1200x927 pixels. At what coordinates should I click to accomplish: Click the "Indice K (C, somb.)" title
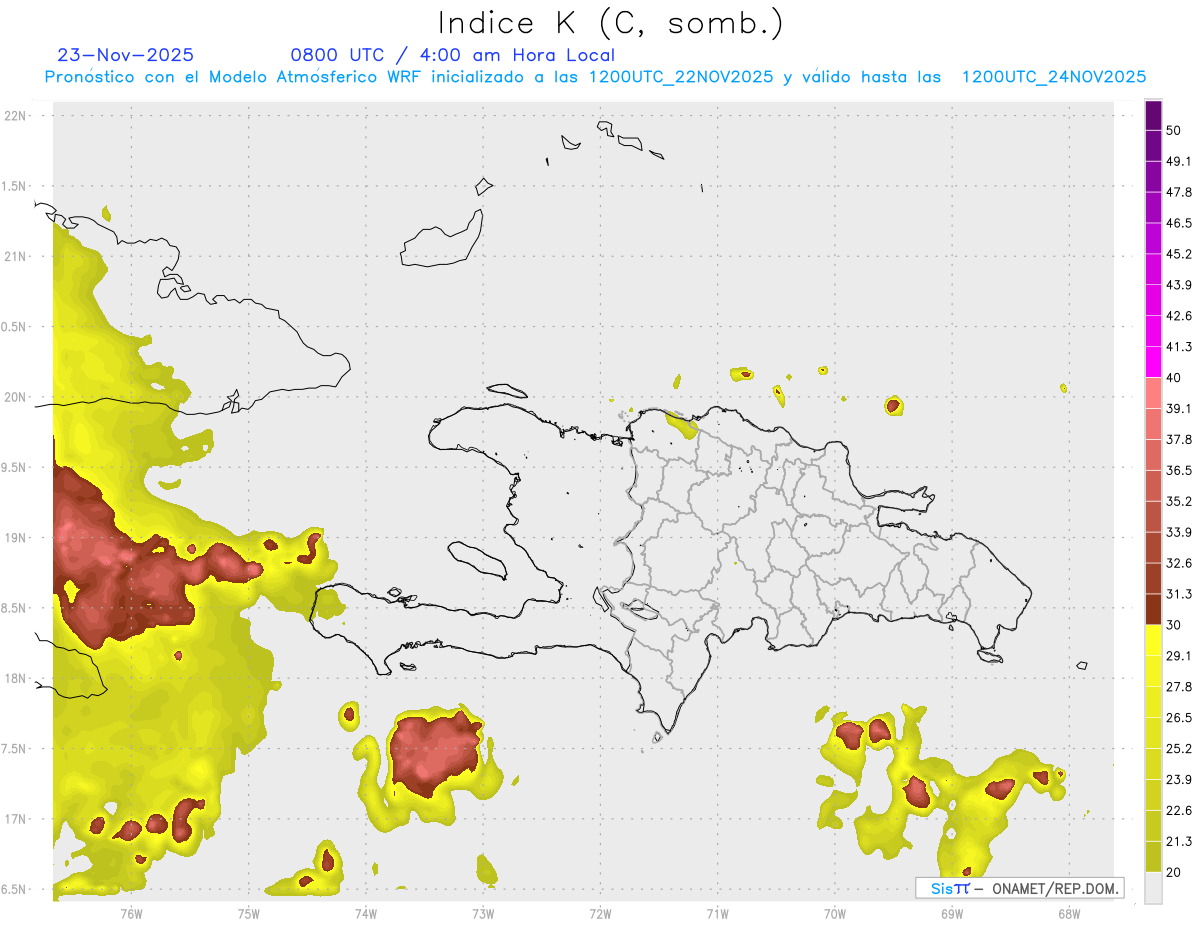coord(610,23)
